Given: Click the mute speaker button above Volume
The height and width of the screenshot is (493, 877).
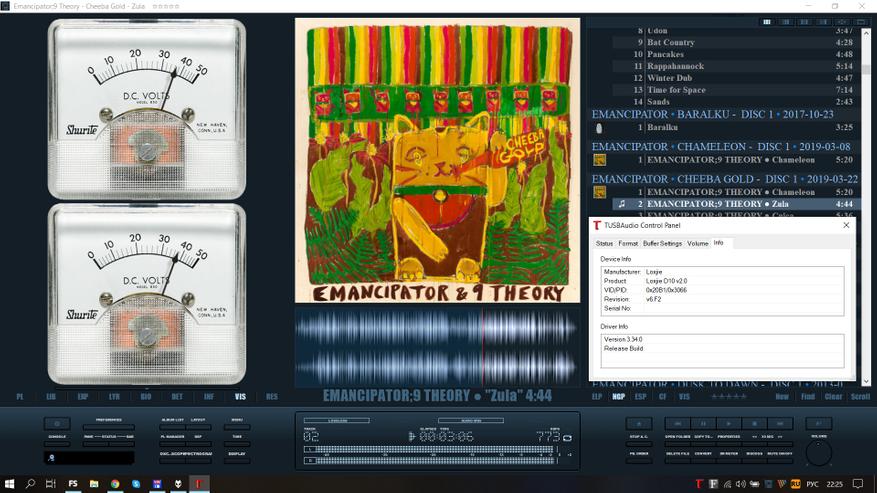Looking at the screenshot, I should pos(819,423).
